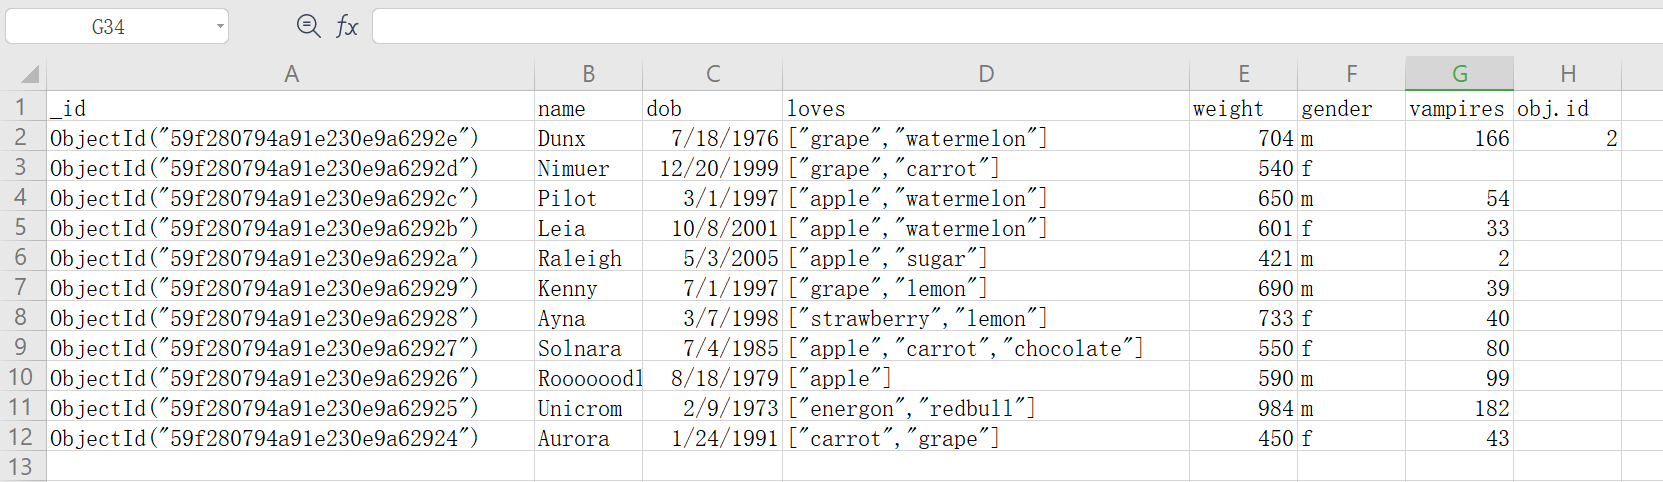Select the cell with name Aurora

[588, 439]
